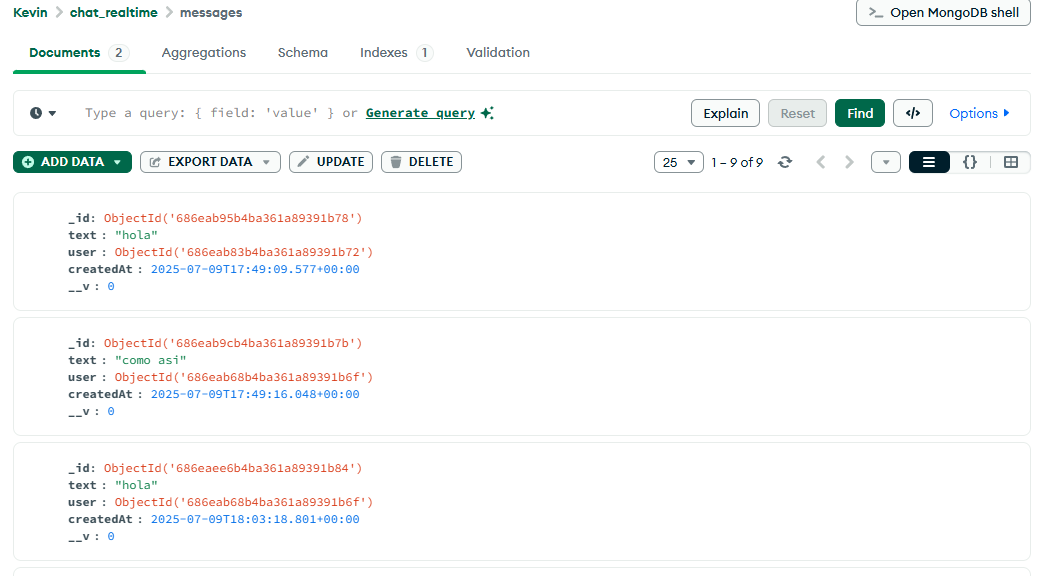This screenshot has width=1037, height=576.
Task: Click the UPDATE button
Action: coord(331,162)
